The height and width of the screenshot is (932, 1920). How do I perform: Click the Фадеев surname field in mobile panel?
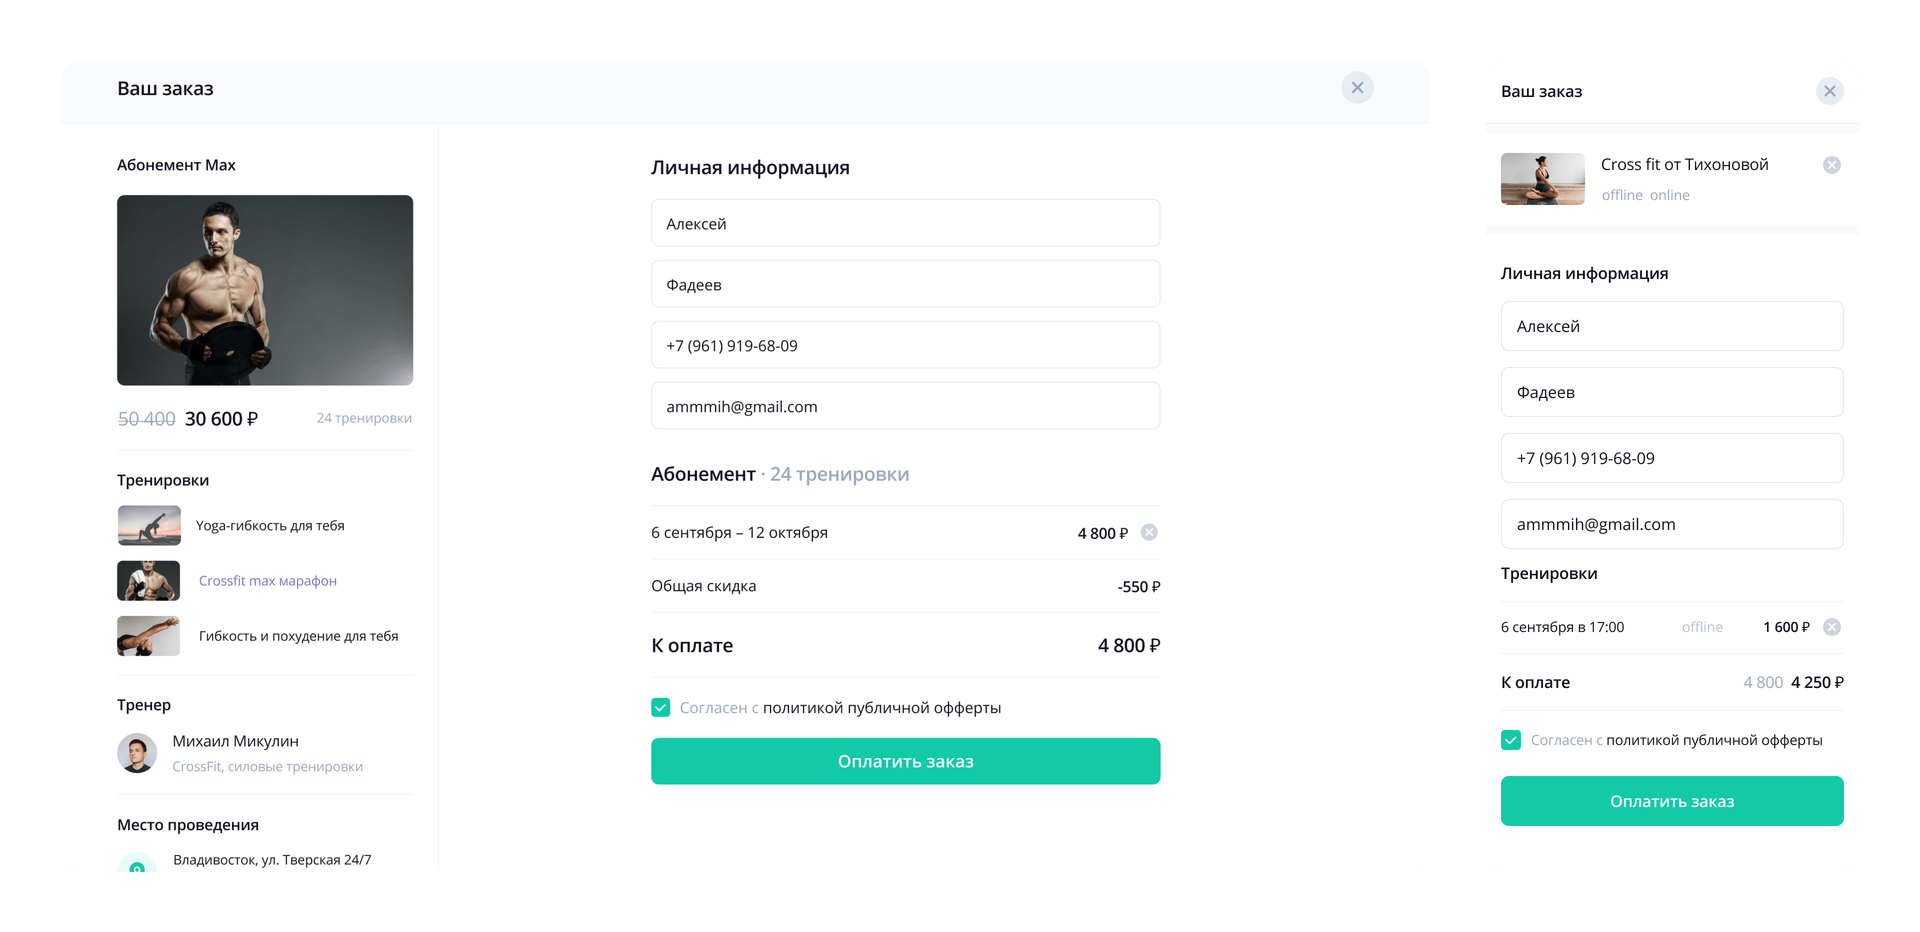click(1671, 392)
